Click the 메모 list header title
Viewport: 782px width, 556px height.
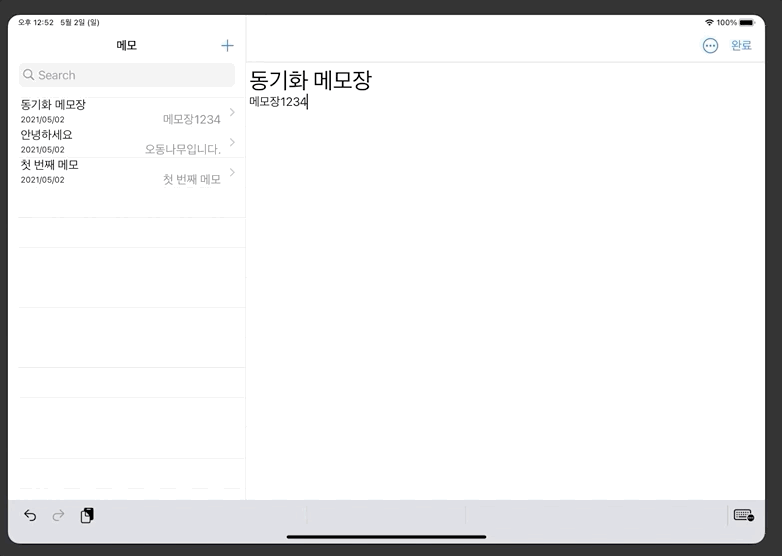tap(127, 45)
